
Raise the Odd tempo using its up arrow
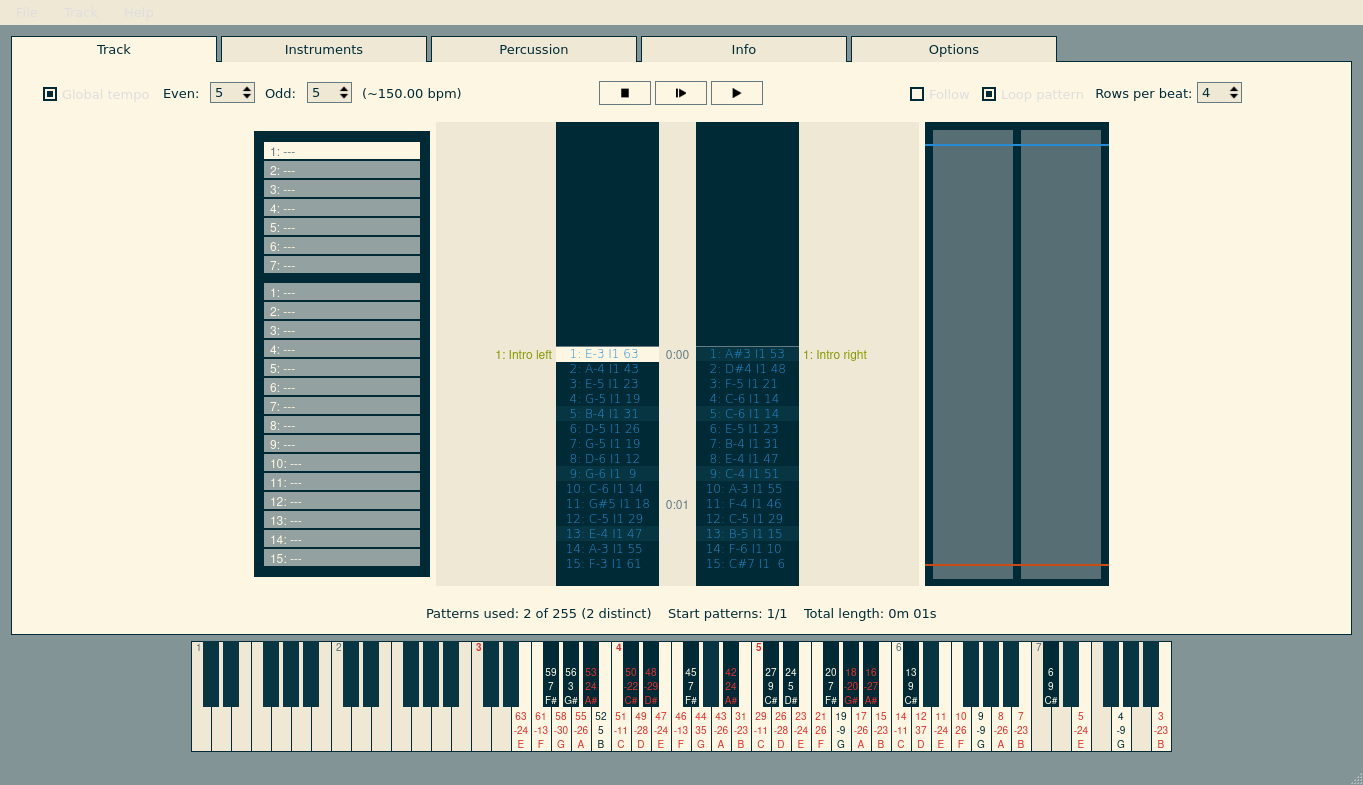pos(344,89)
